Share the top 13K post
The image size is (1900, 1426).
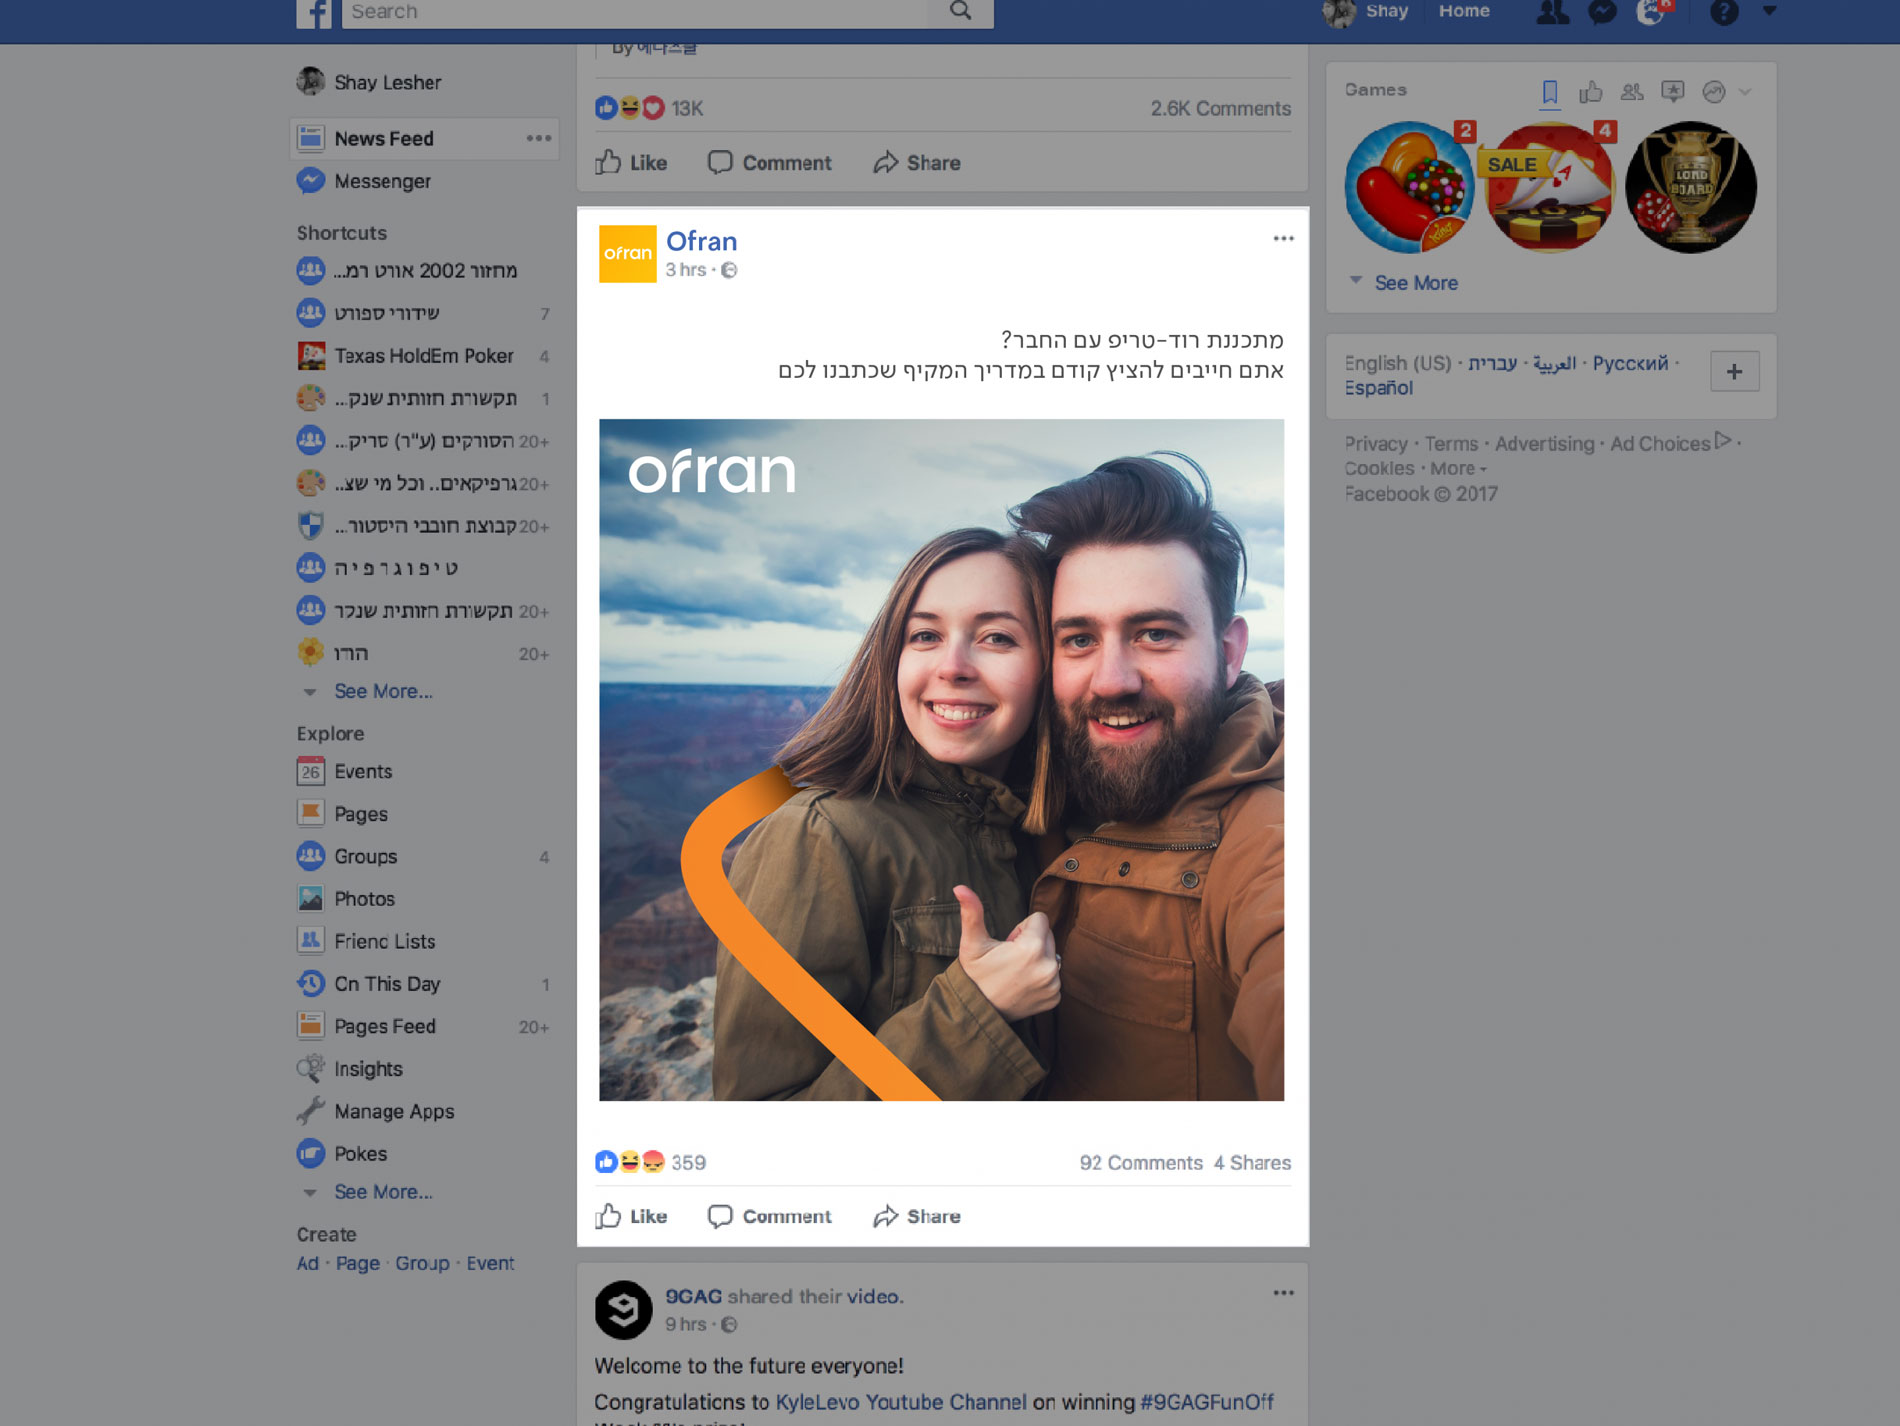click(x=917, y=162)
